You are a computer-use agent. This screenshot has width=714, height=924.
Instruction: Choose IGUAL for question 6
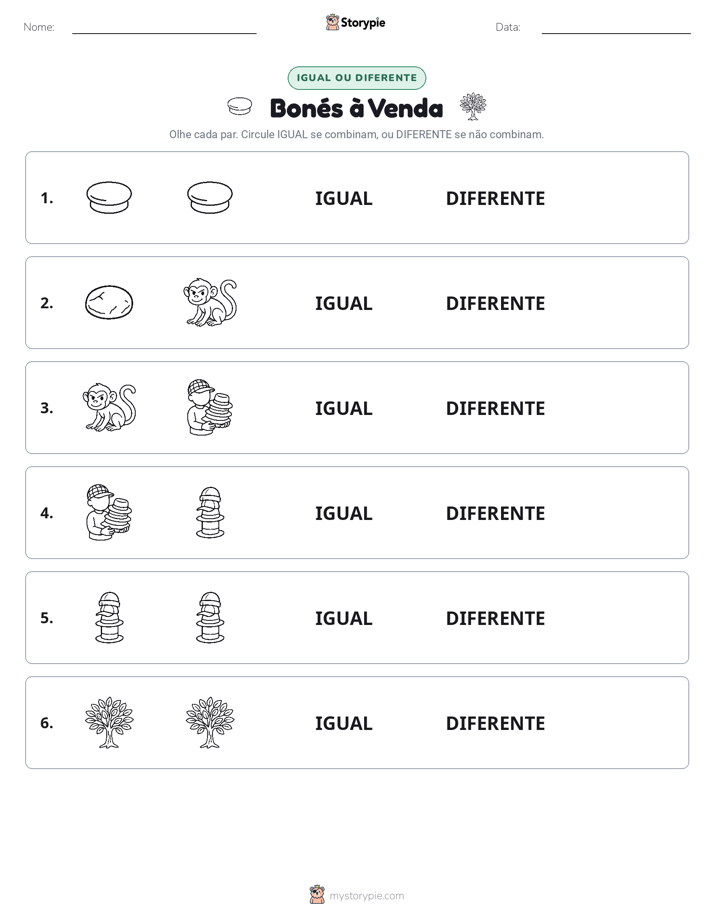coord(343,723)
